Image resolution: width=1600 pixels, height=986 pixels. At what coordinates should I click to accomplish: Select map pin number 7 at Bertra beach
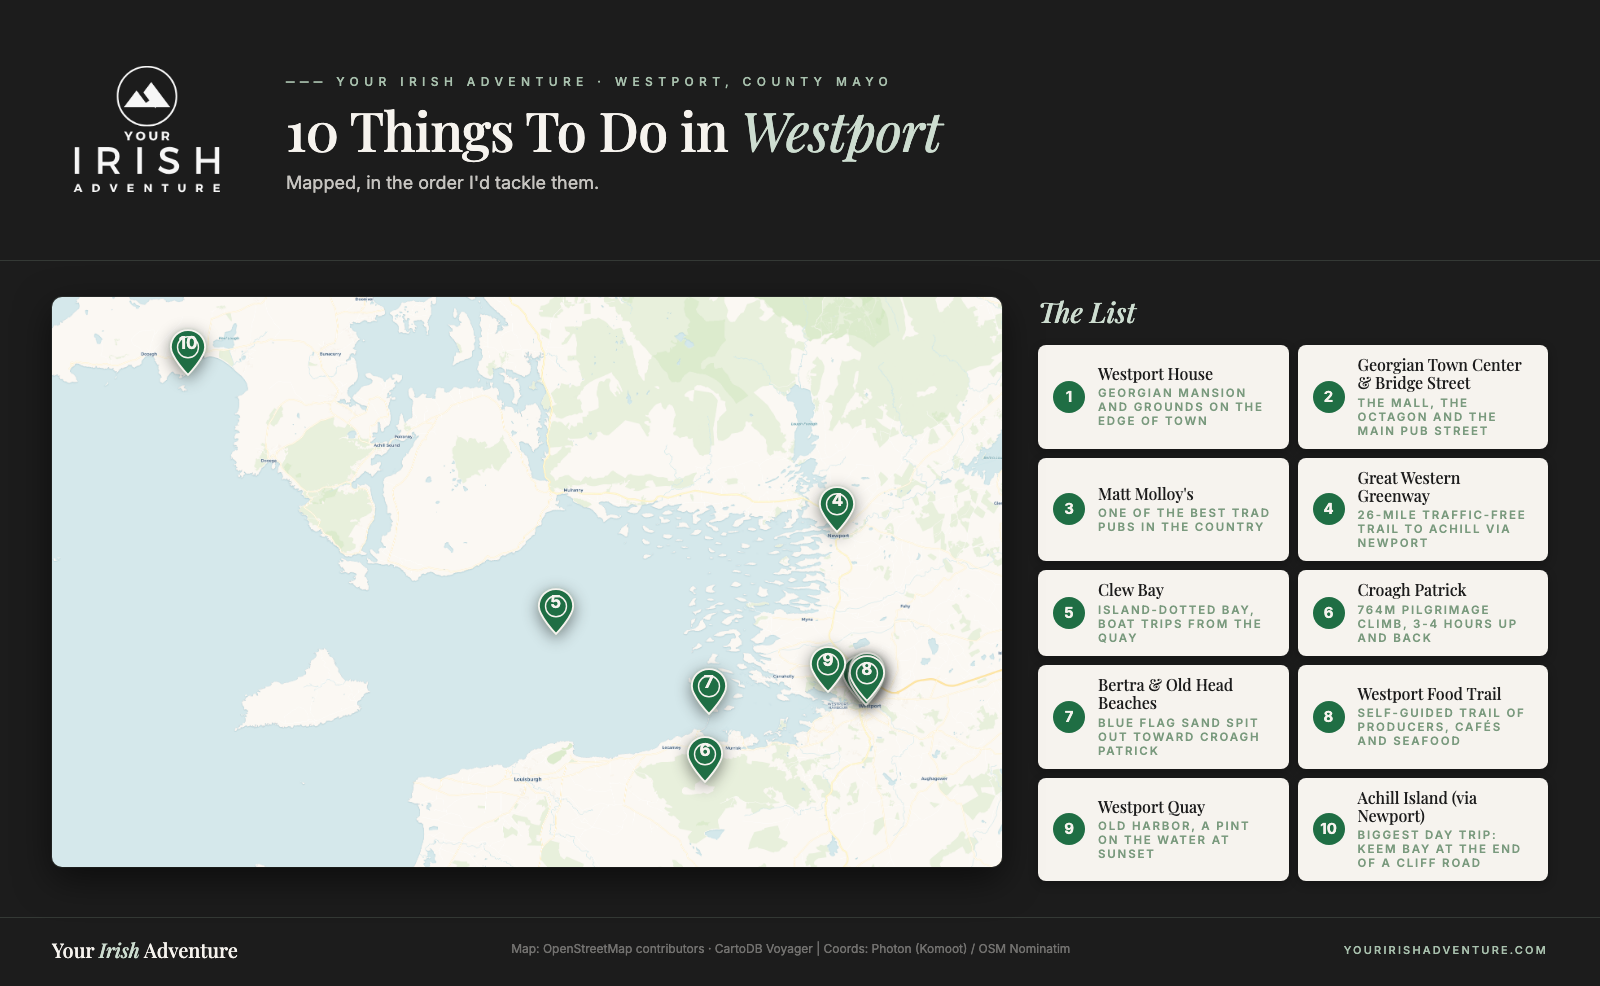709,690
